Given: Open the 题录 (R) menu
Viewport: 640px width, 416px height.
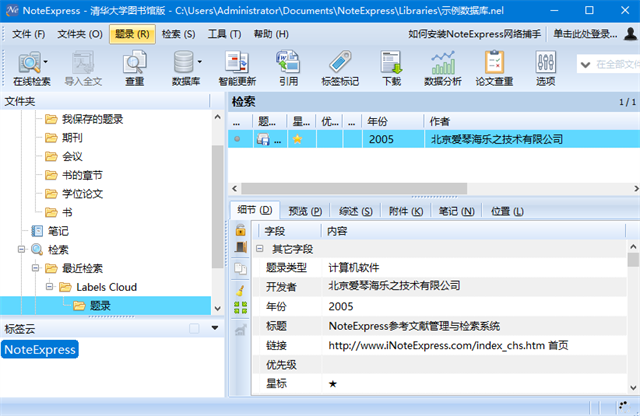Looking at the screenshot, I should (132, 34).
